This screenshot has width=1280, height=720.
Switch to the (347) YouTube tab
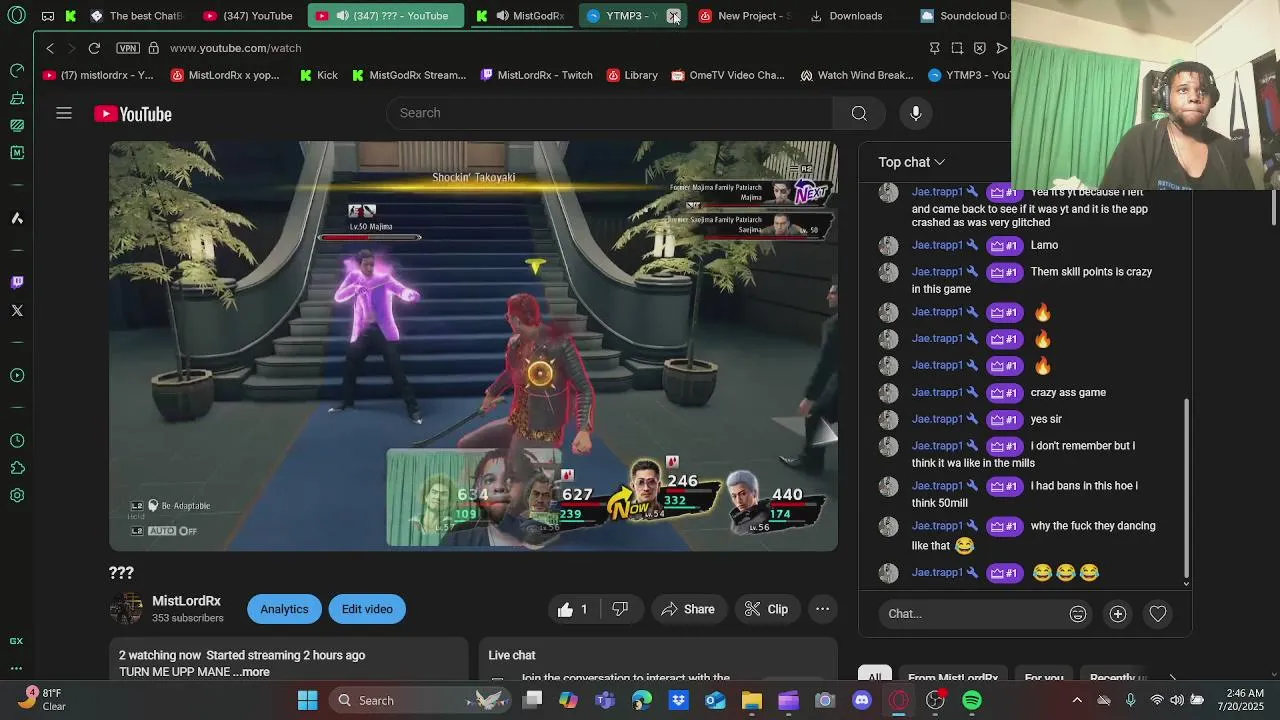click(x=248, y=16)
